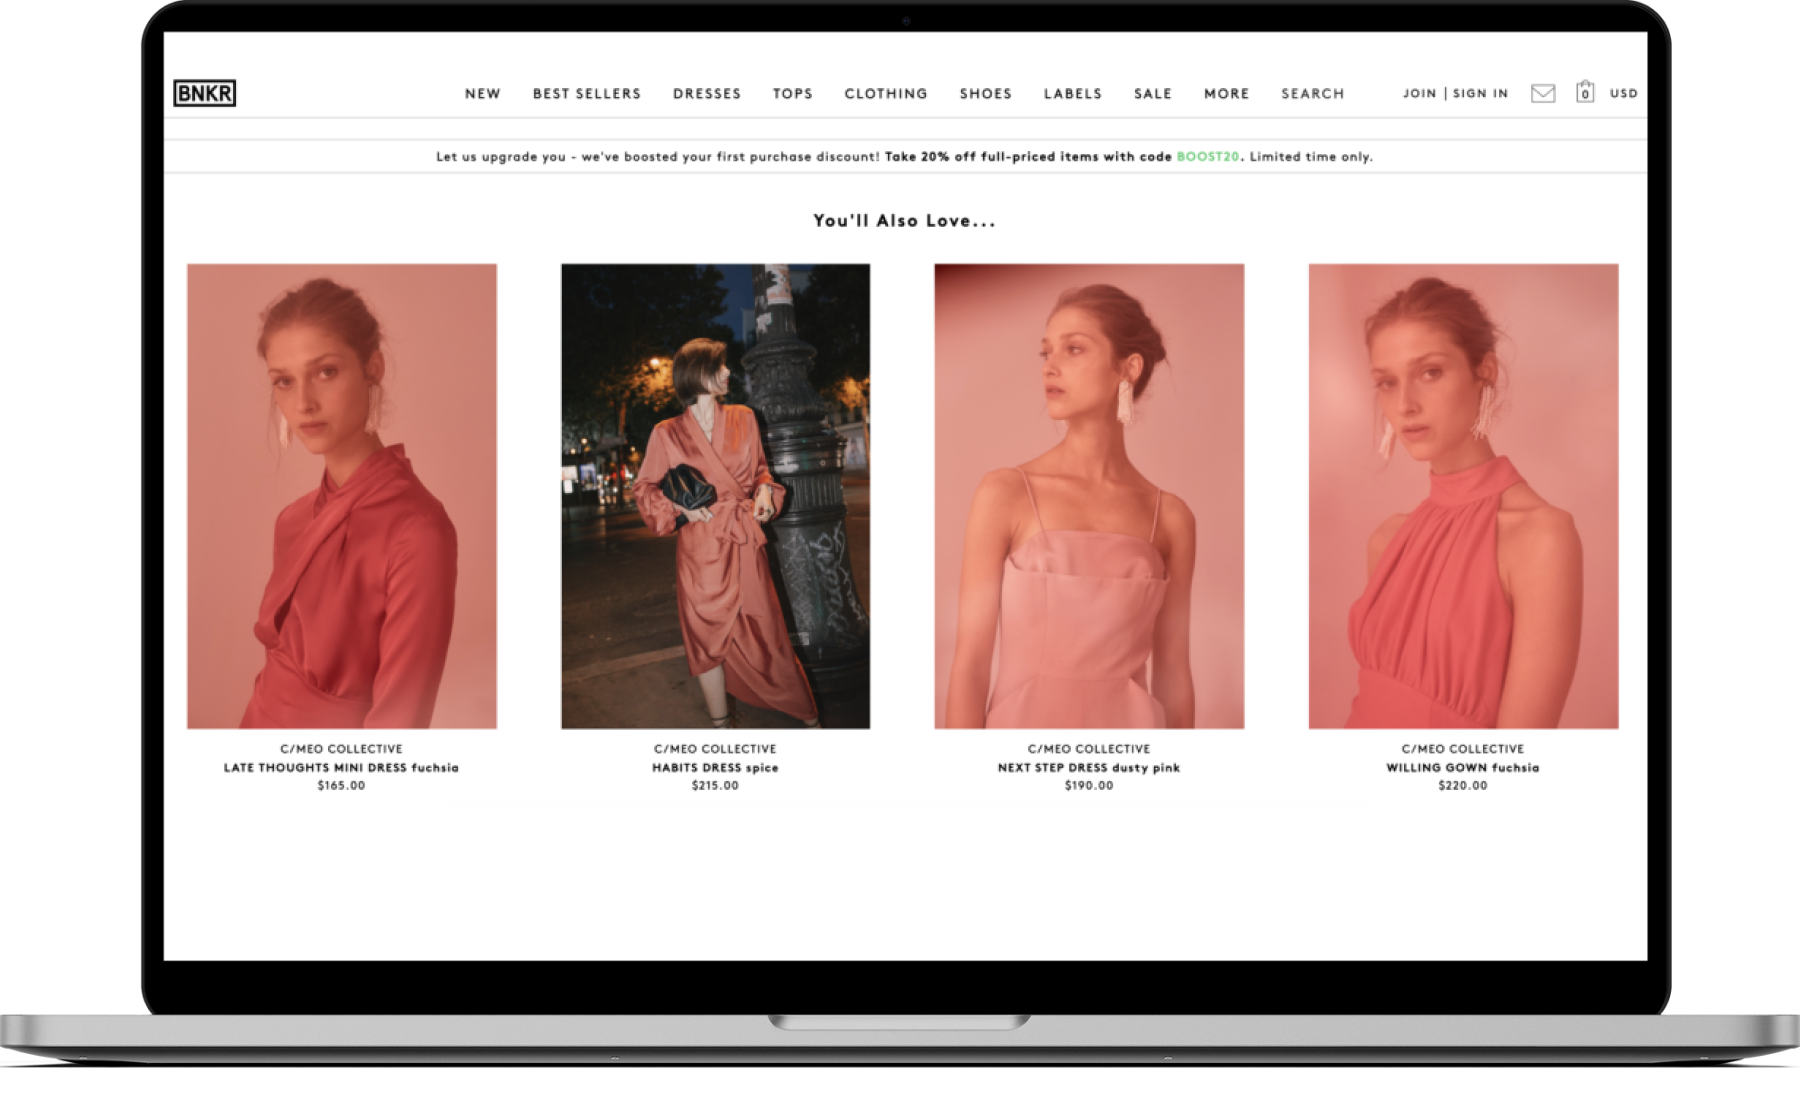Click the promo text 'Take 20% off full-priced items'
The image size is (1800, 1096).
(x=992, y=157)
